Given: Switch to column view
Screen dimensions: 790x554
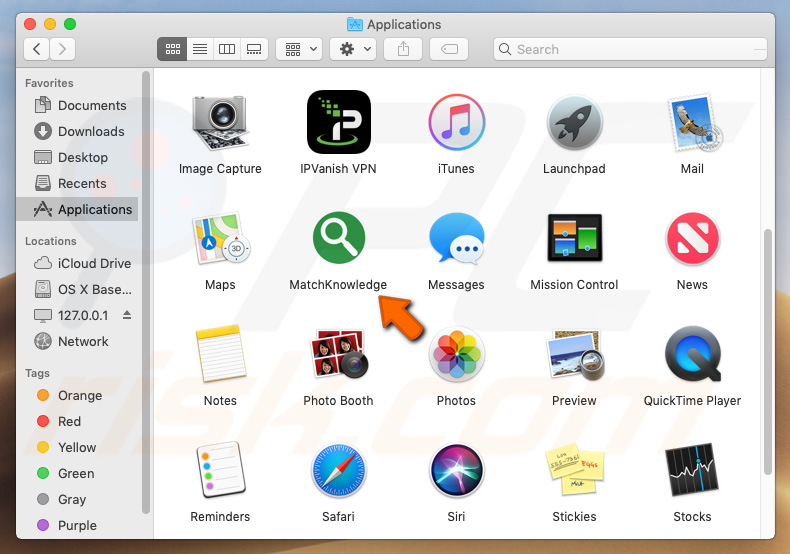Looking at the screenshot, I should tap(227, 49).
